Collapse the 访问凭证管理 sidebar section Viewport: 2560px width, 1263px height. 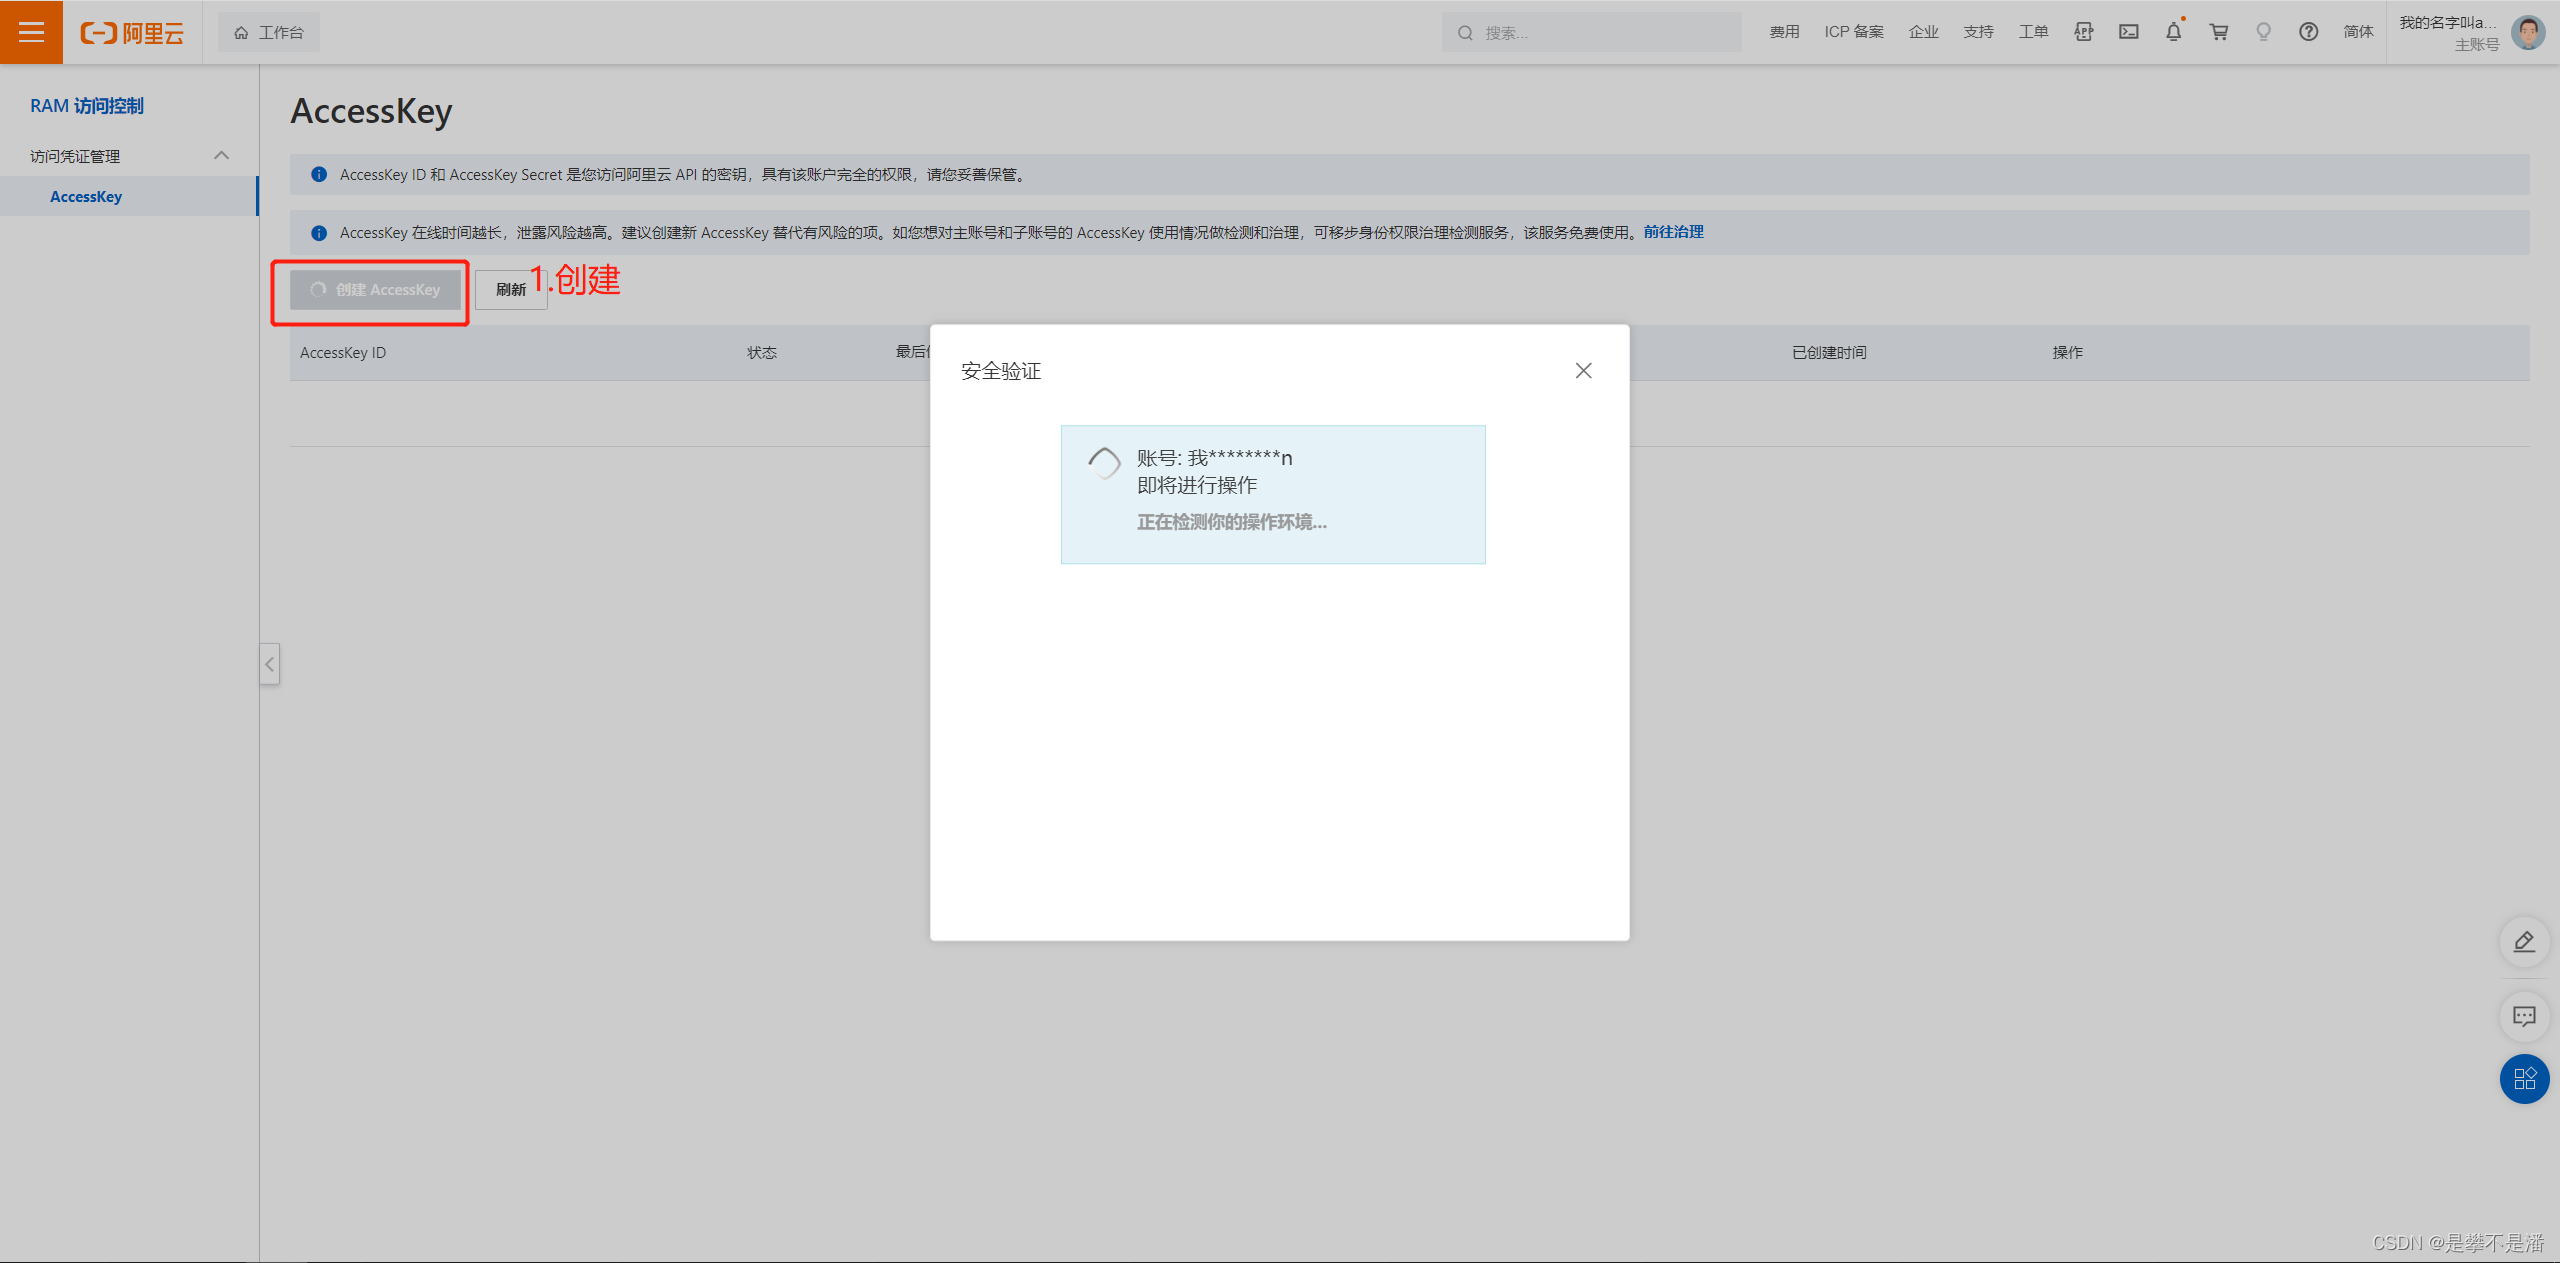(x=222, y=156)
